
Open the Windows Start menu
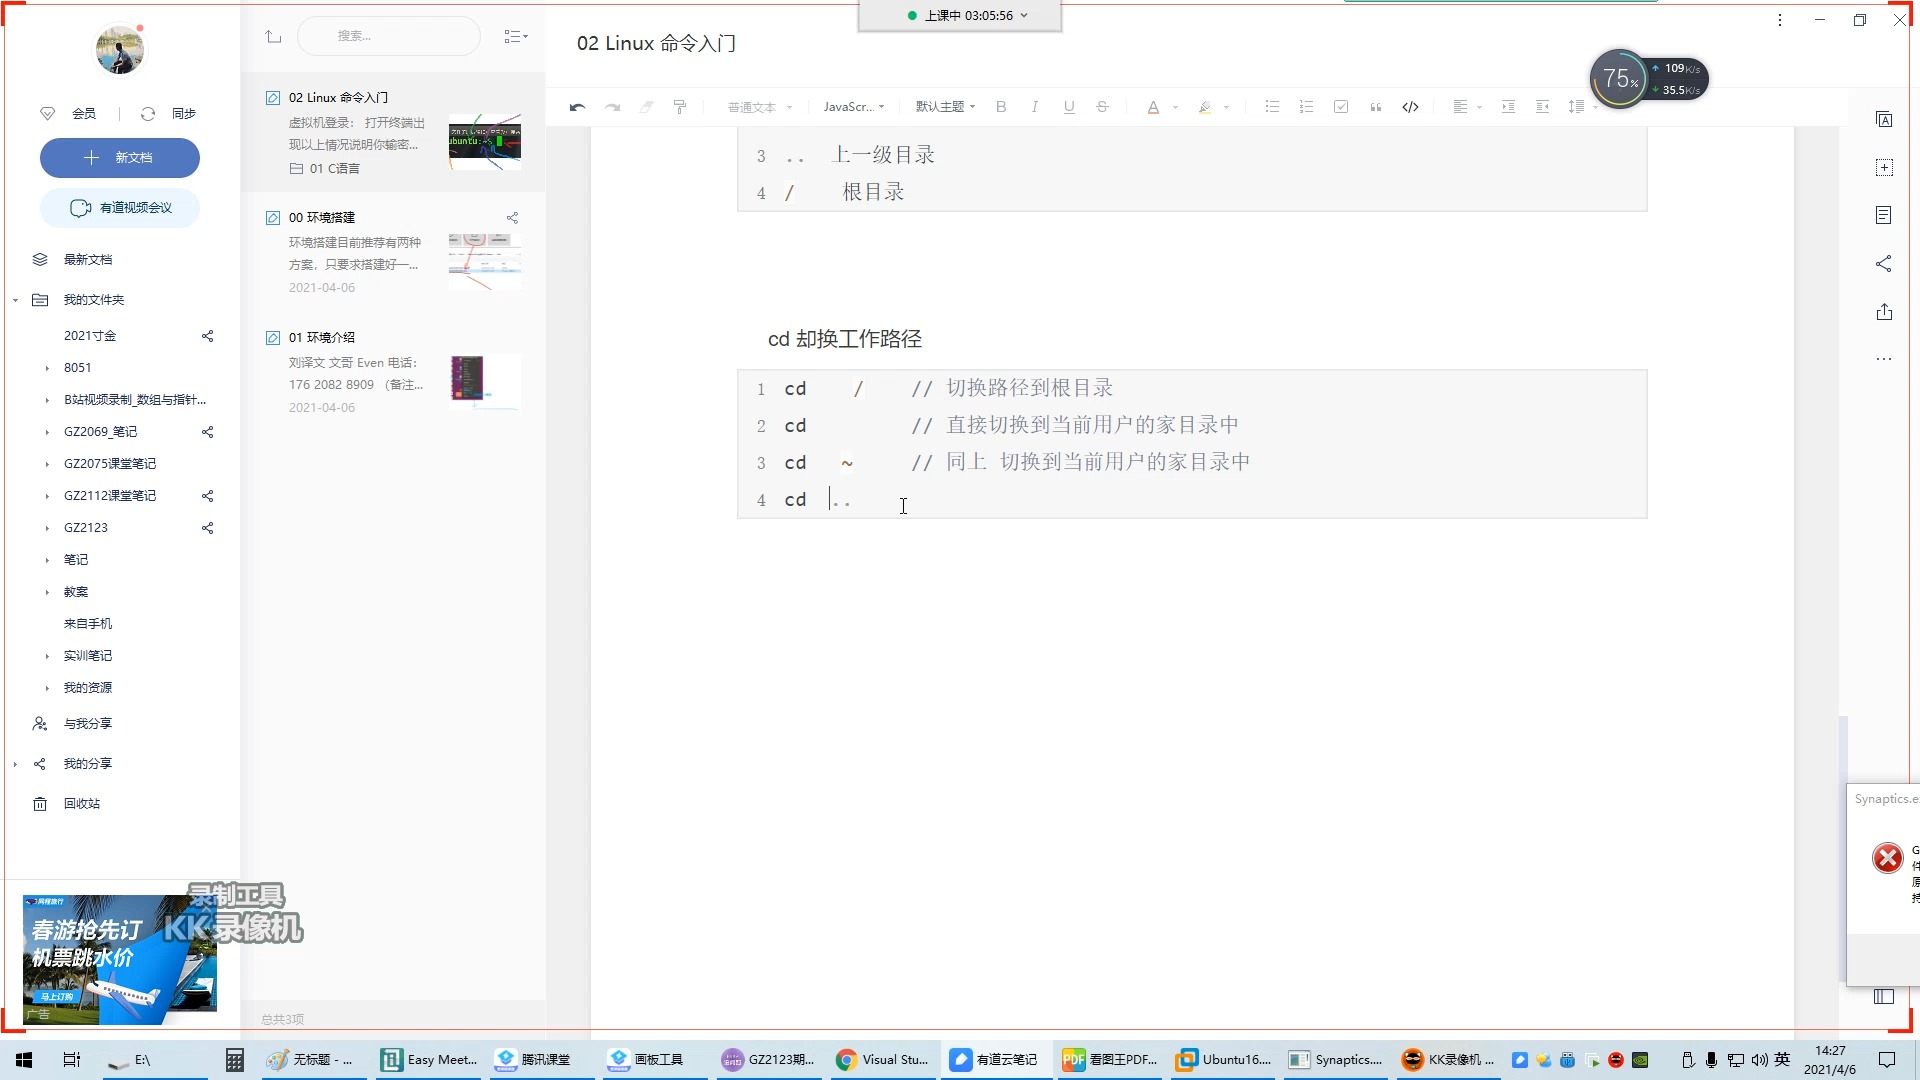(x=24, y=1060)
